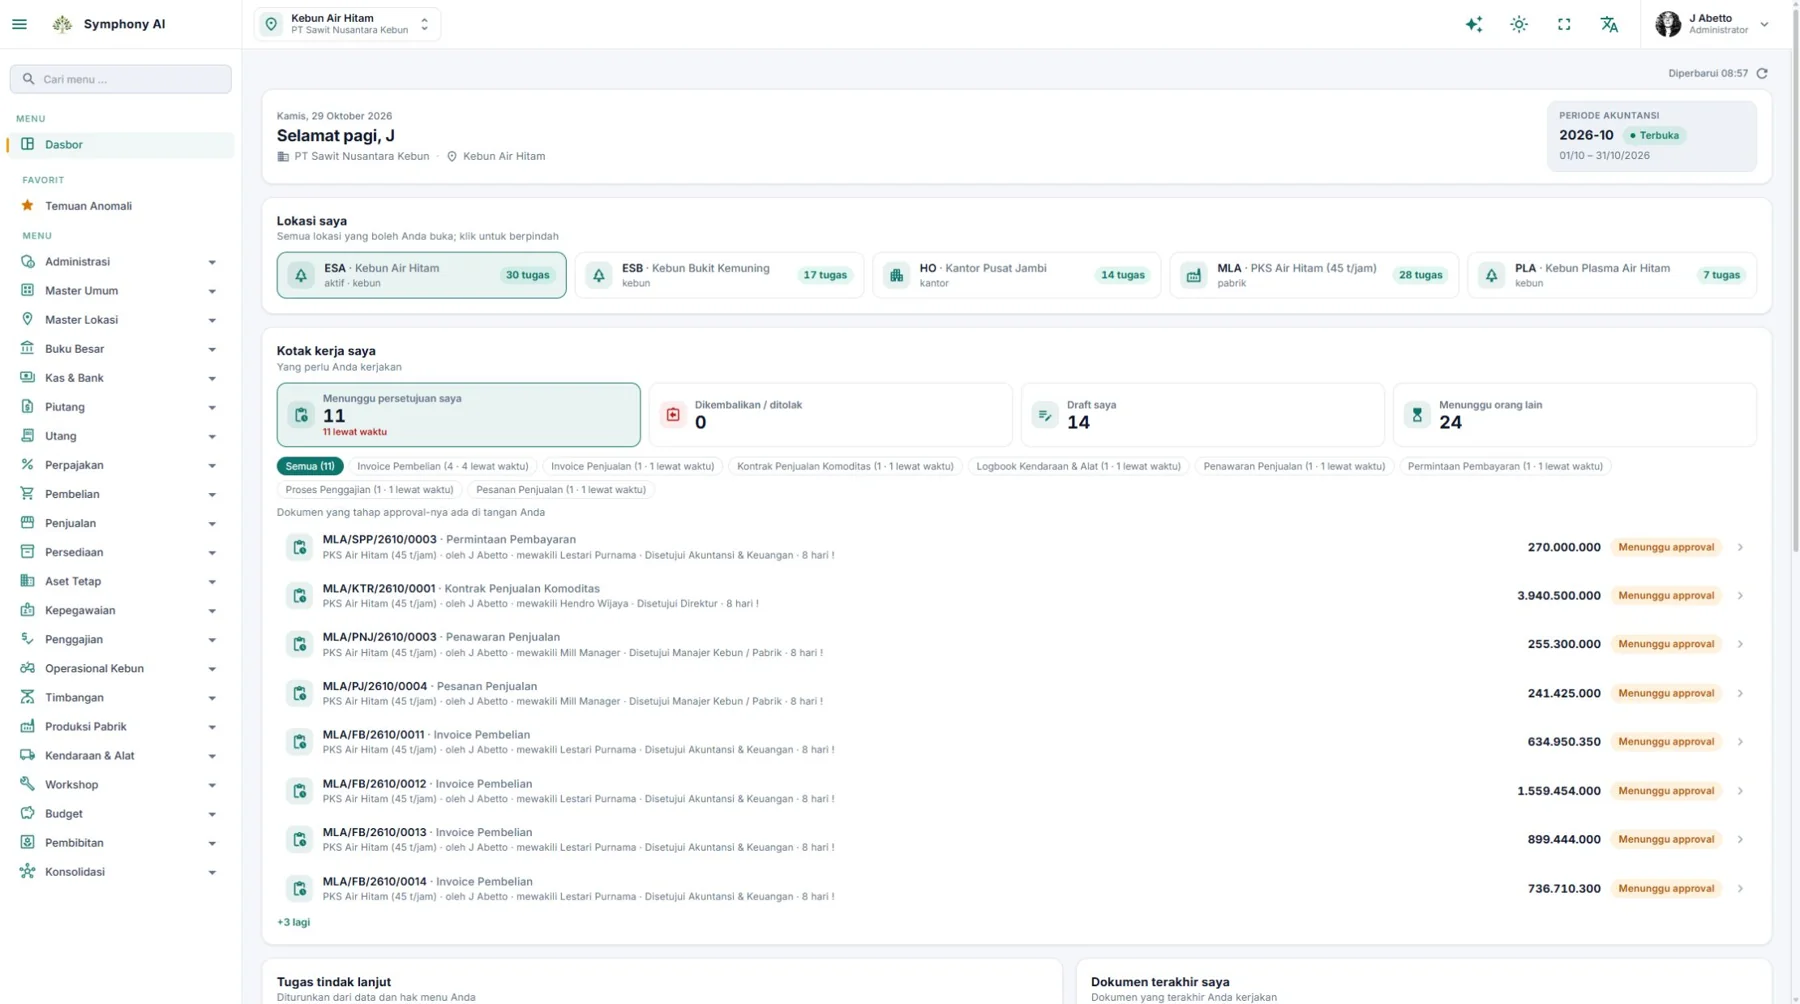Click the Workshop wrench icon

pyautogui.click(x=27, y=784)
